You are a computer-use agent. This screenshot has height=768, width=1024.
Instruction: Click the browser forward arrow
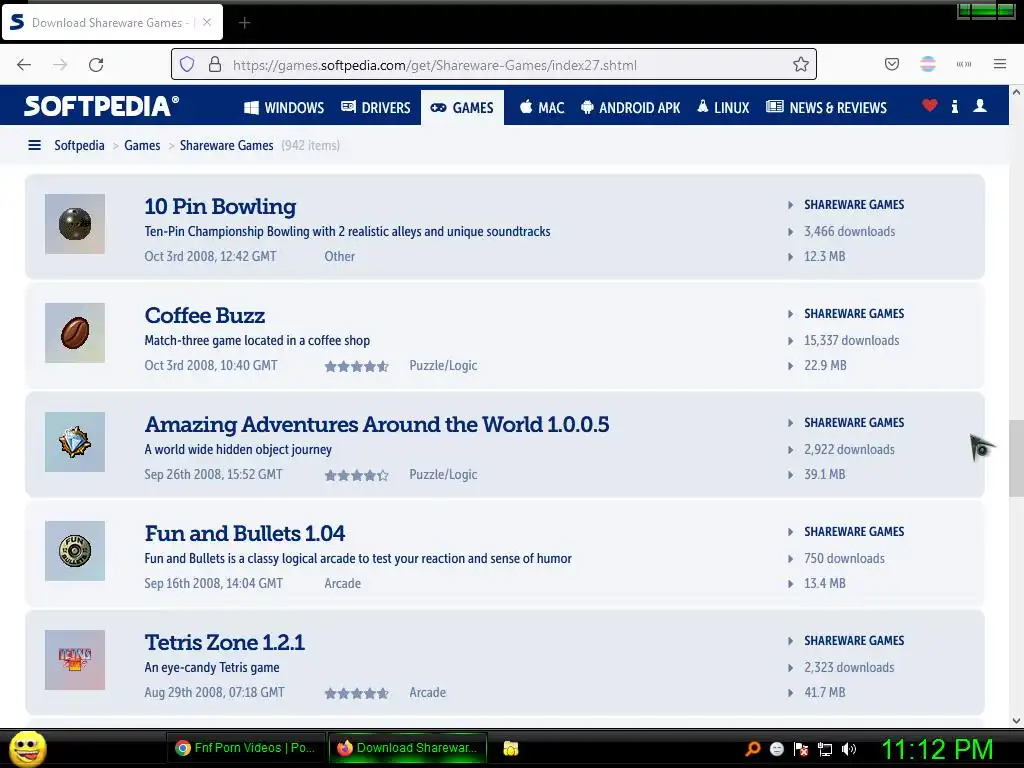pos(60,65)
